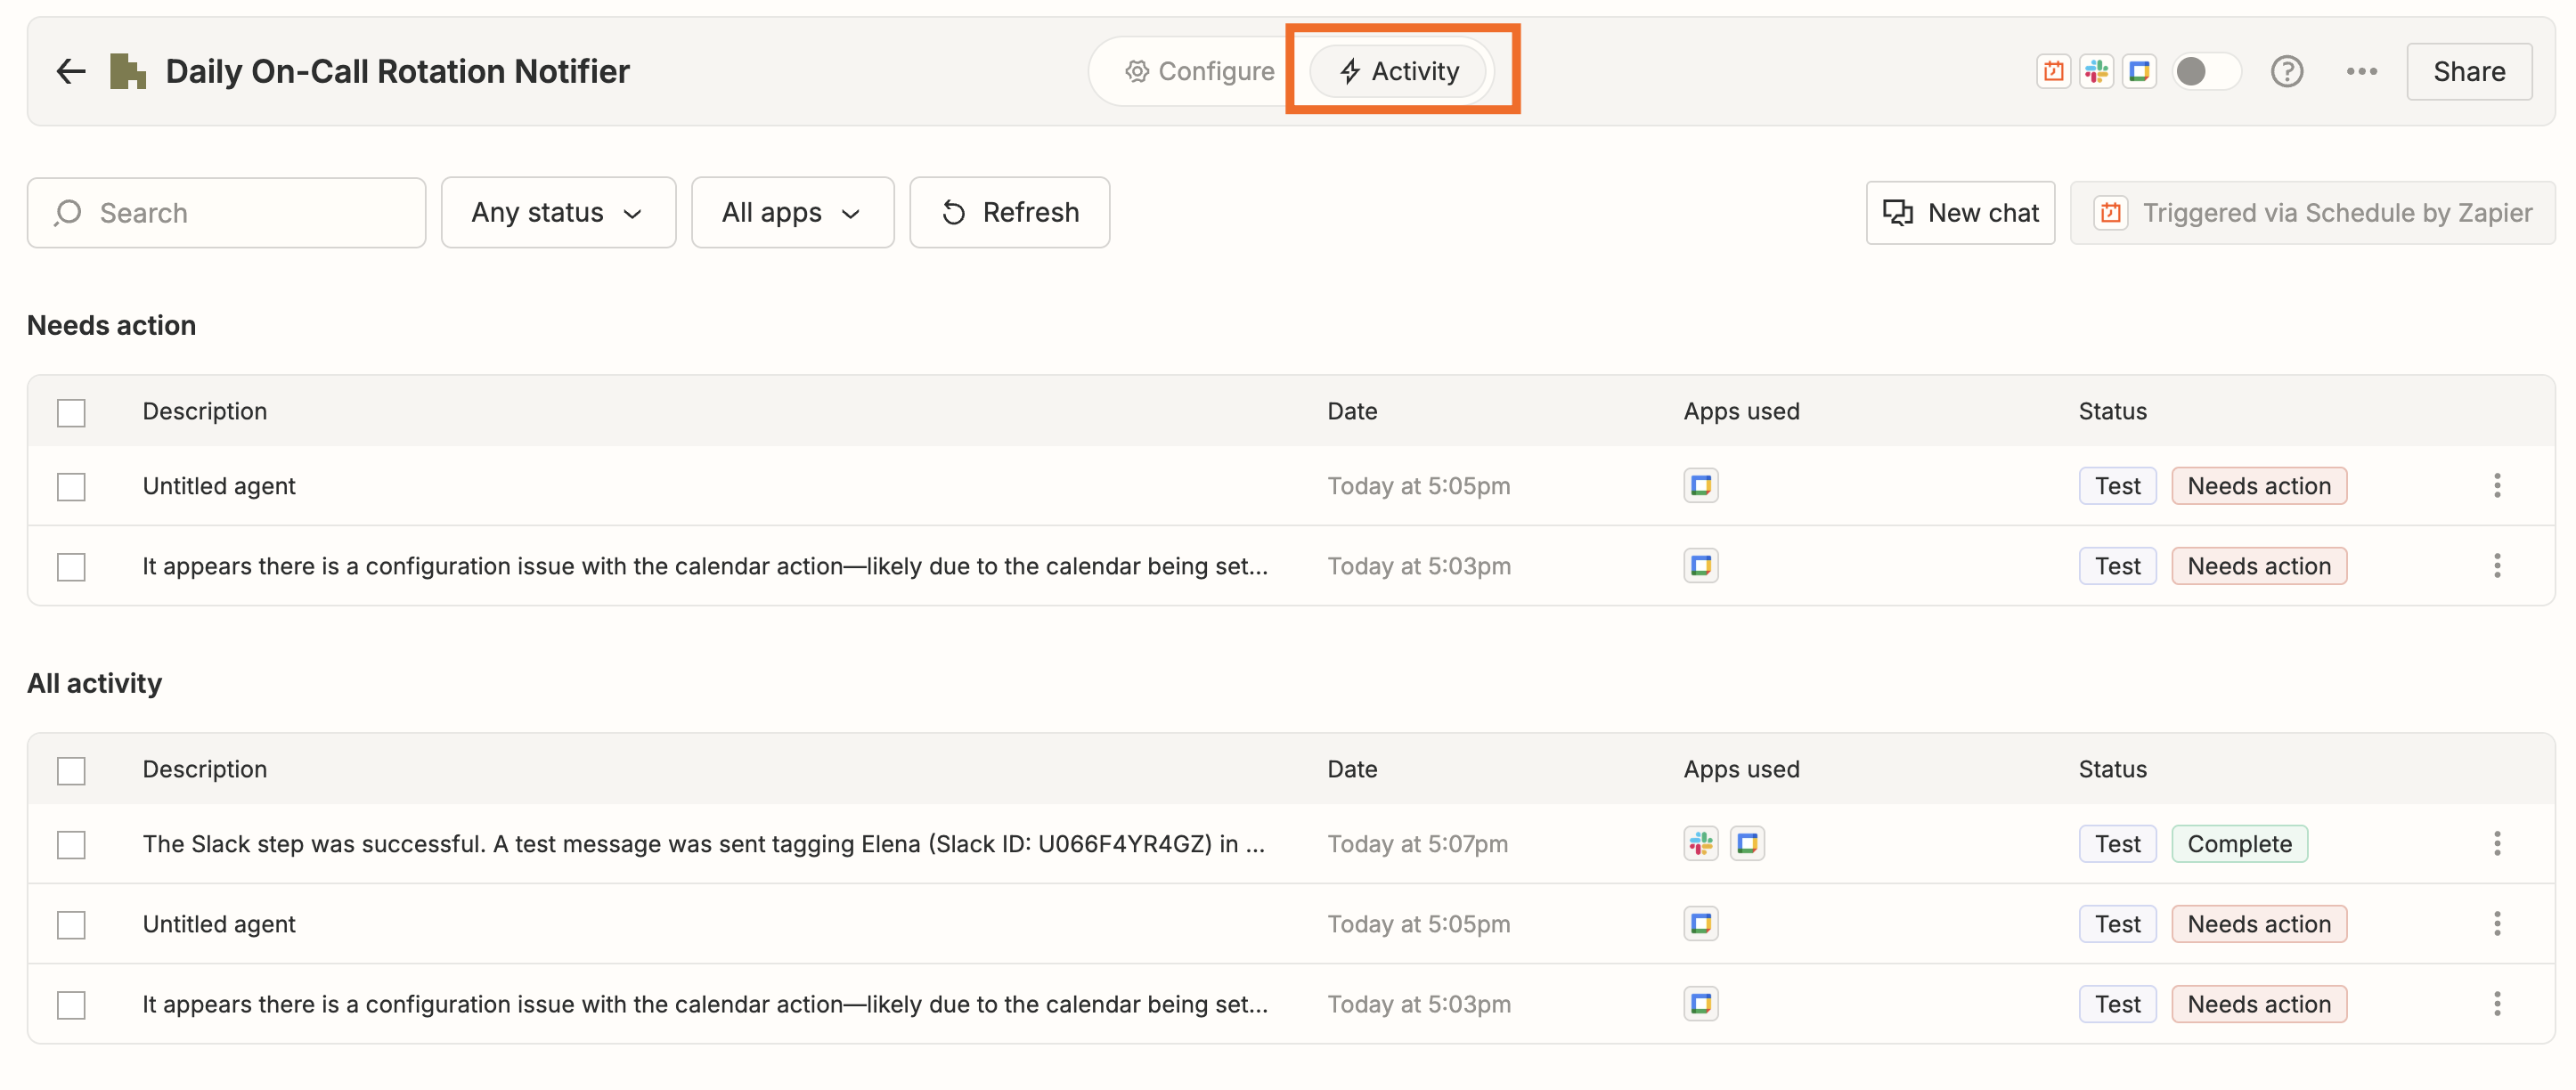Check the Needs action configuration issue row
This screenshot has width=2576, height=1090.
tap(71, 567)
